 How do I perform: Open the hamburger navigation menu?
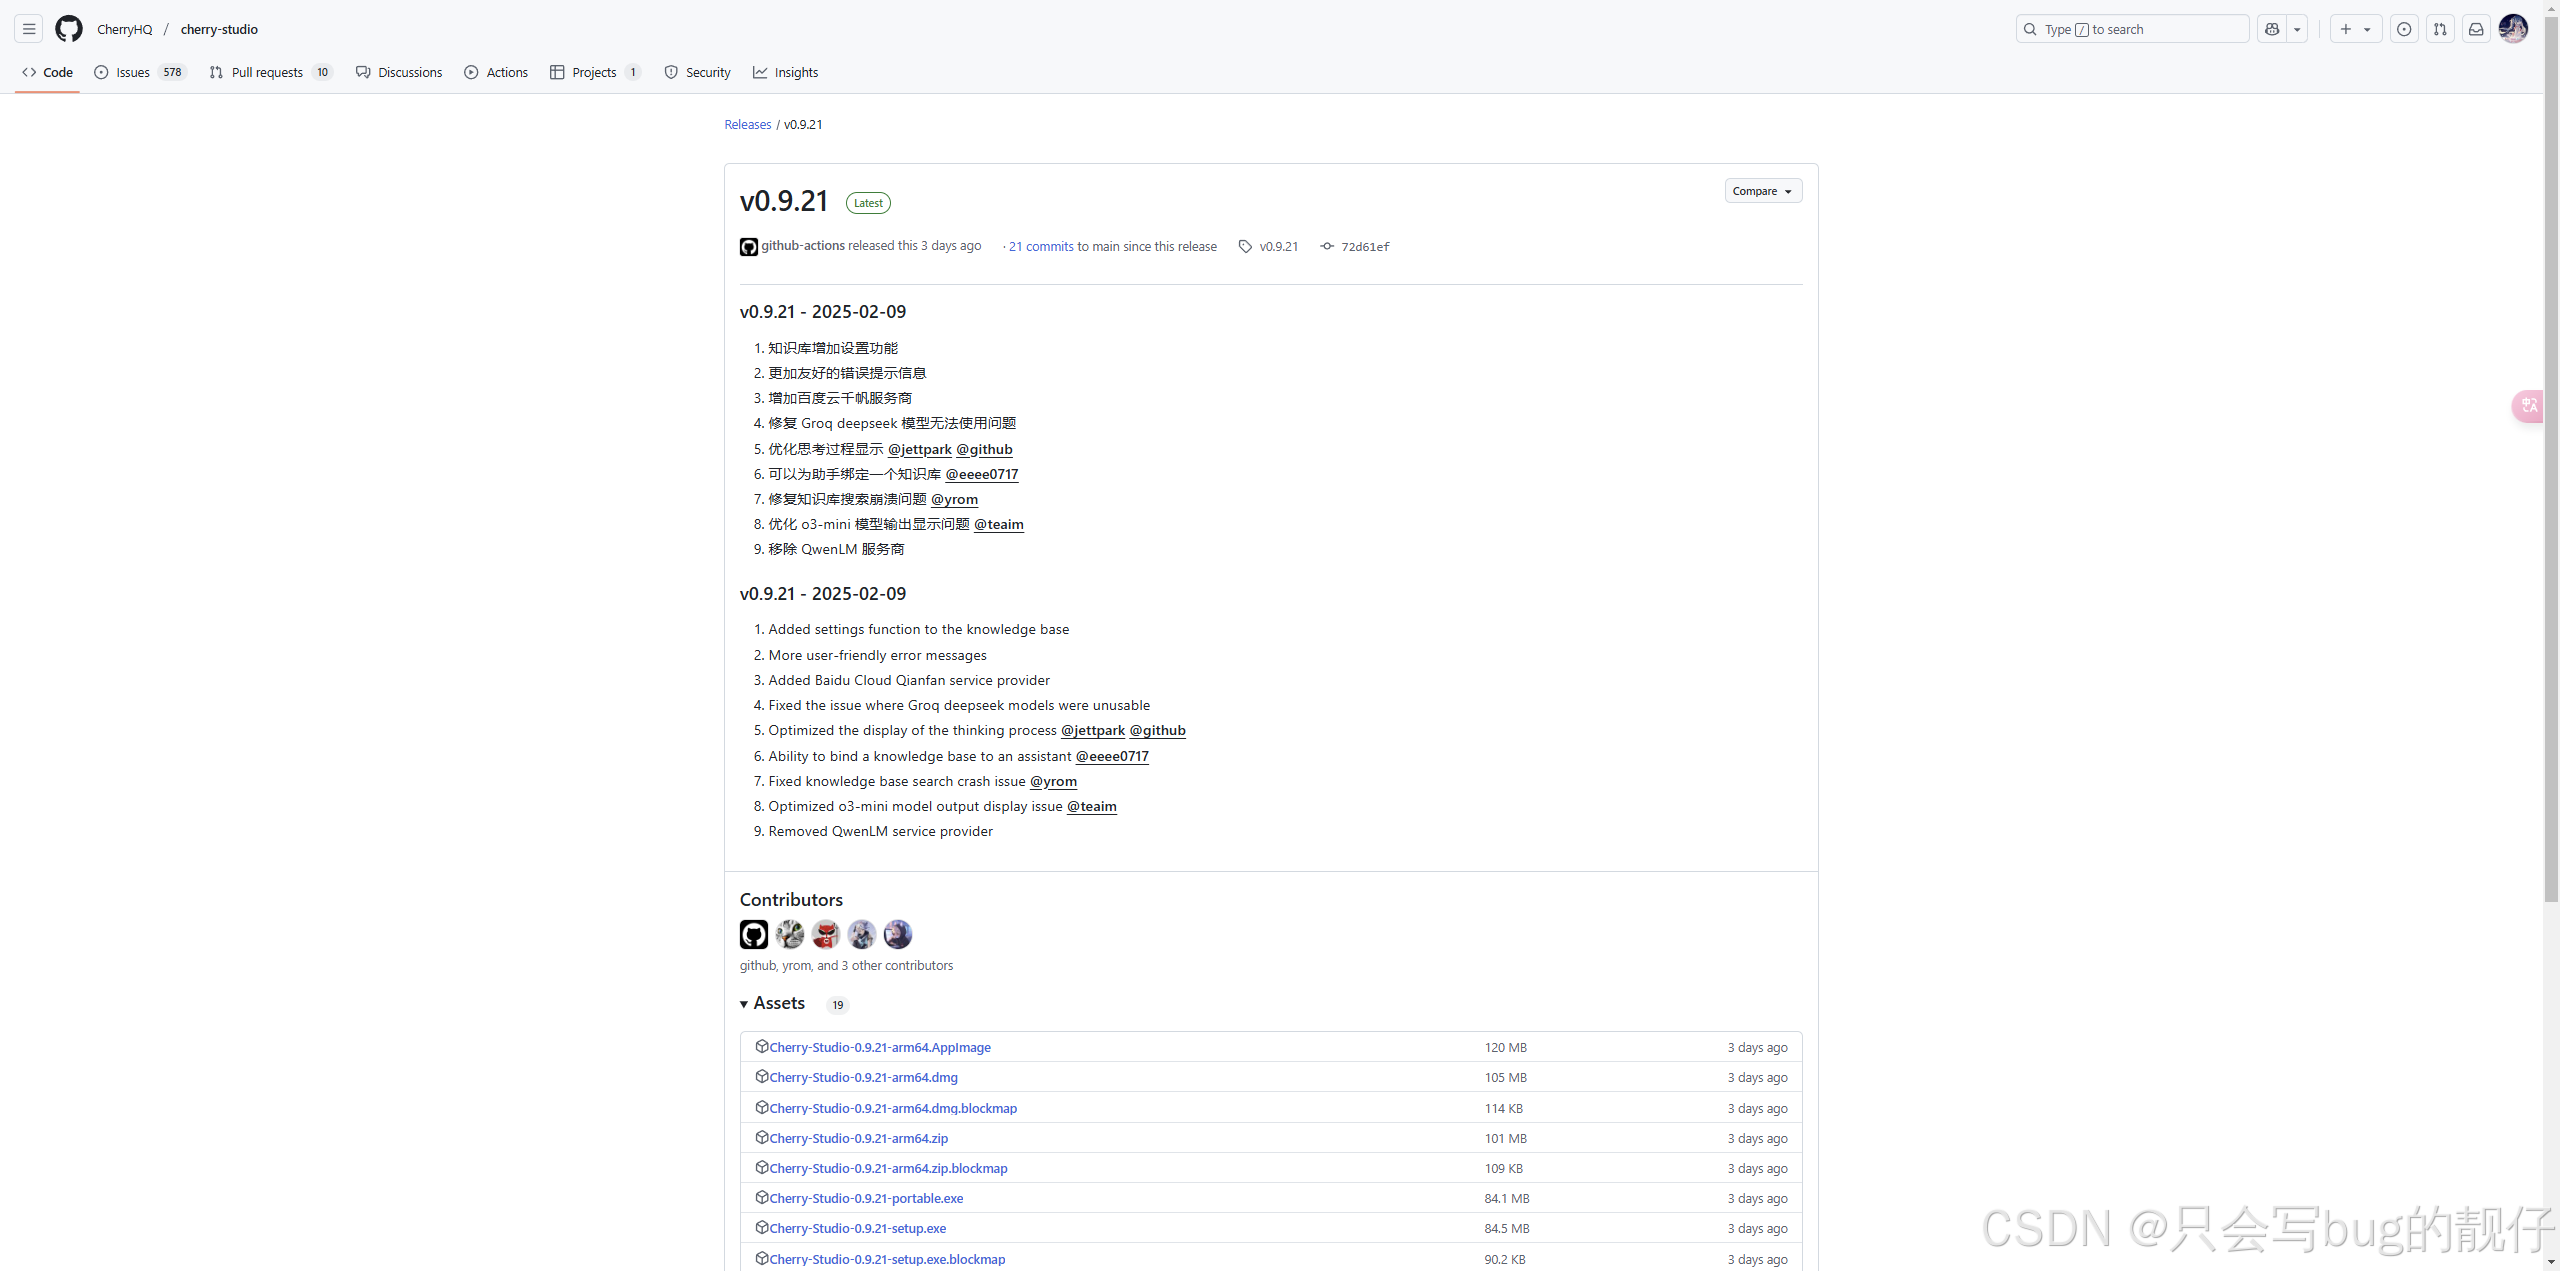pos(29,29)
